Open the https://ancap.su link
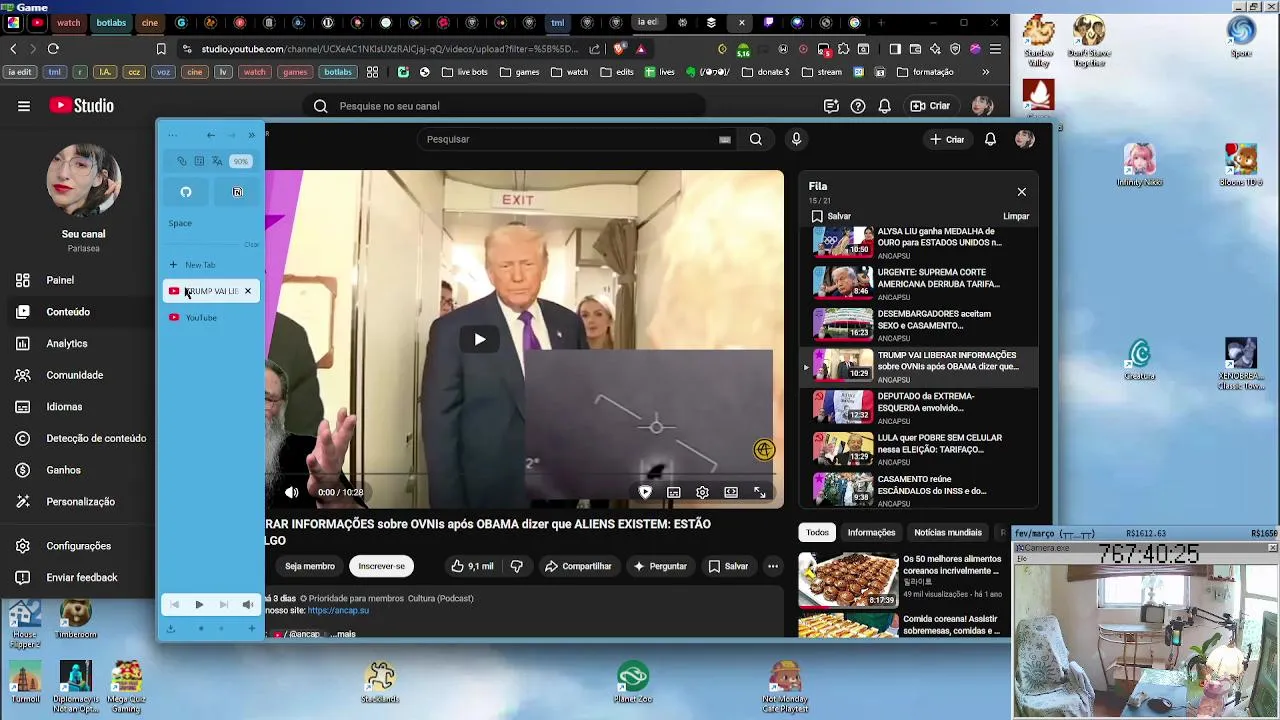Screen dimensions: 1280x720 pos(338,611)
